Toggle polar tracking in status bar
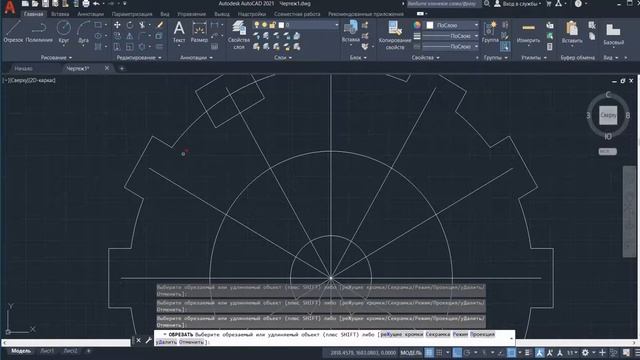640x360 pixels. tap(467, 353)
